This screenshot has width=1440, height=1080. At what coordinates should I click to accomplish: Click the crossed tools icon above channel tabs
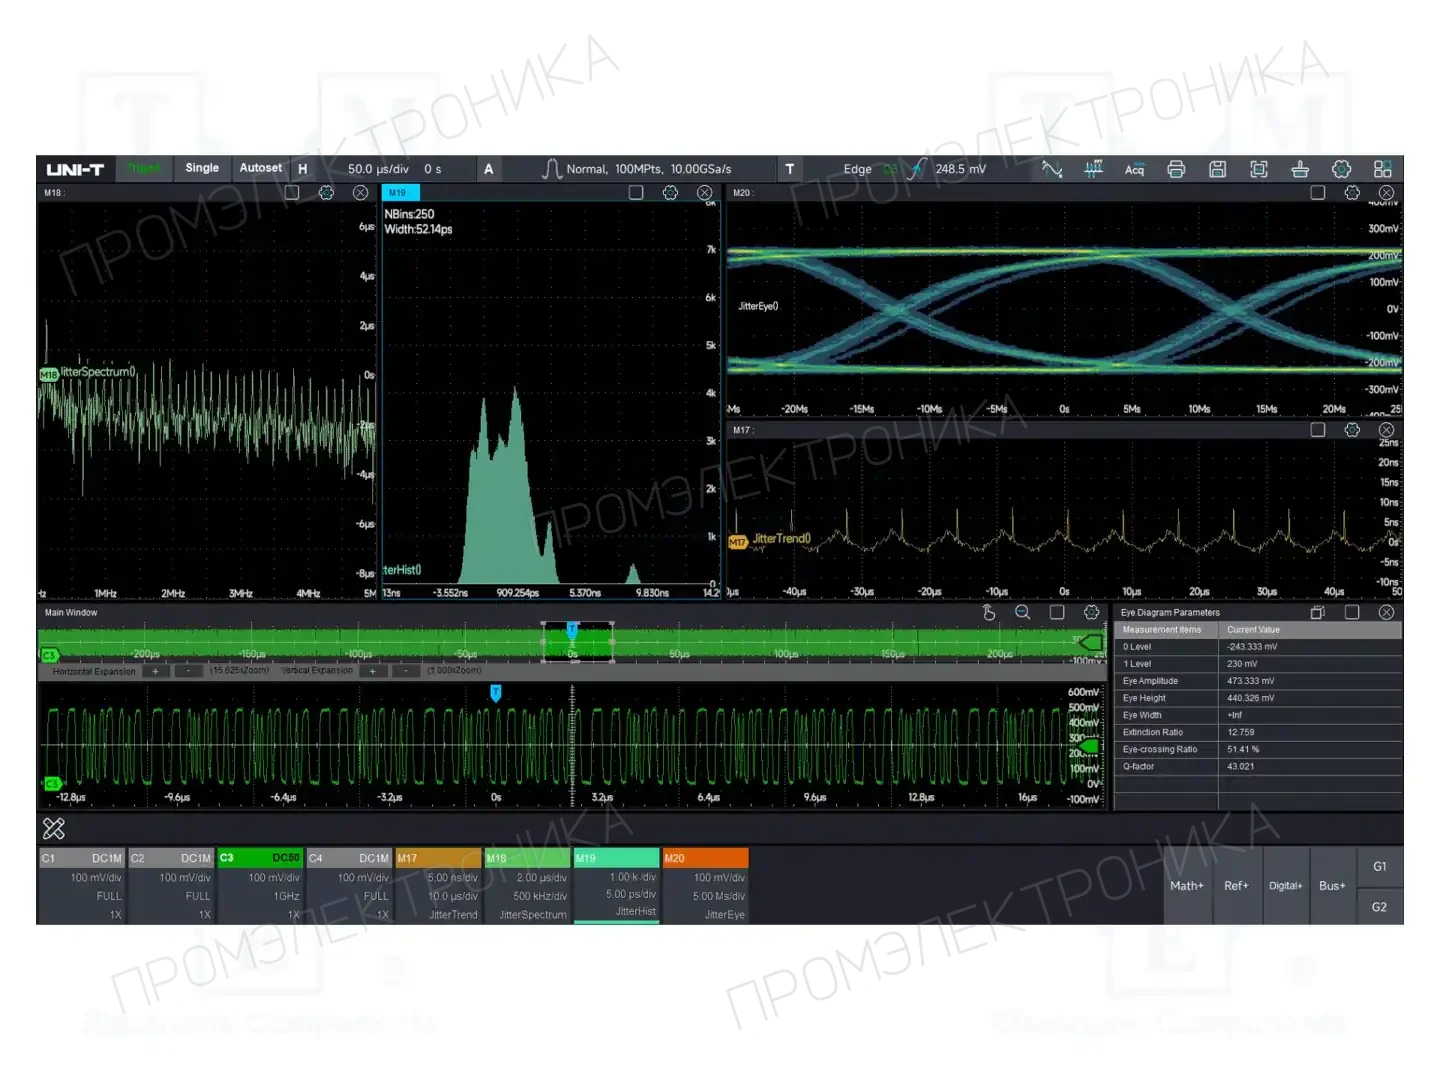(x=54, y=828)
